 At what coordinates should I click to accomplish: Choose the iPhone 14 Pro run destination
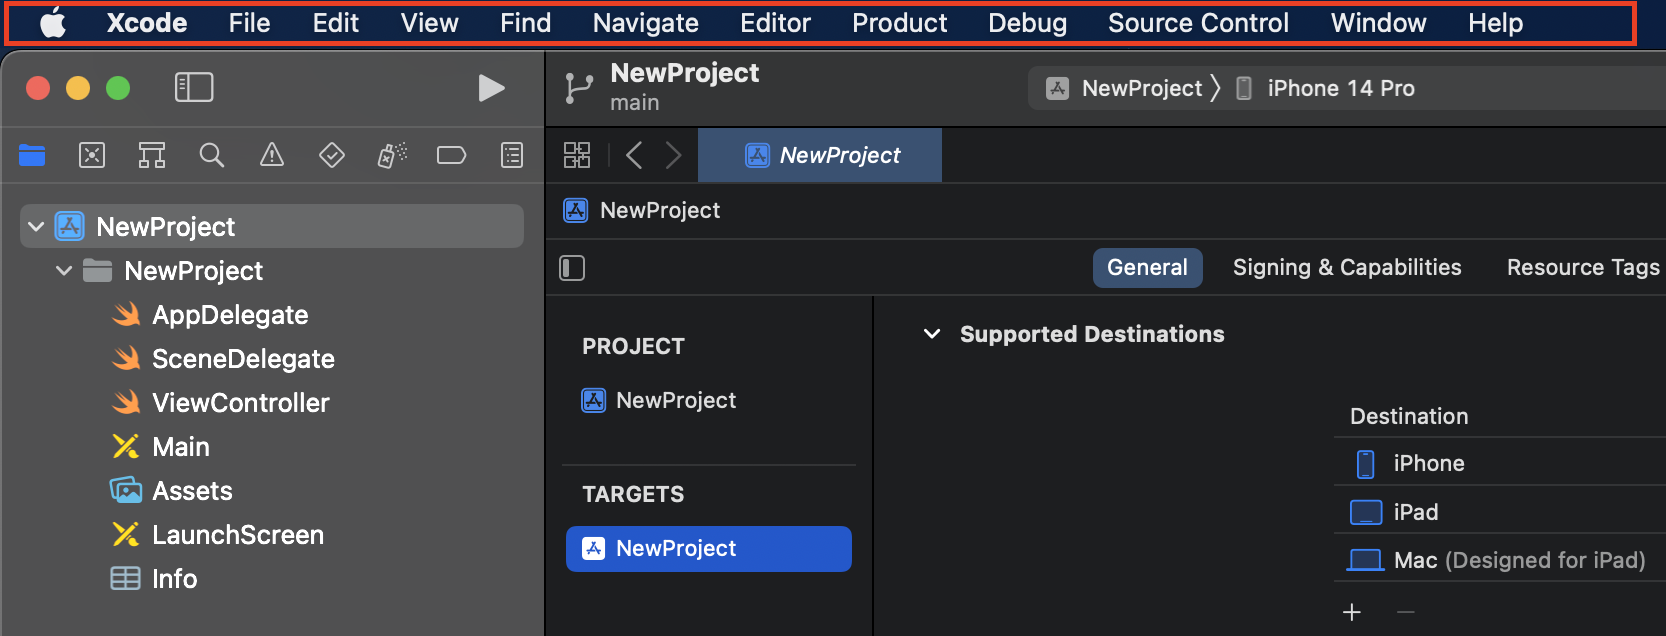pos(1325,88)
